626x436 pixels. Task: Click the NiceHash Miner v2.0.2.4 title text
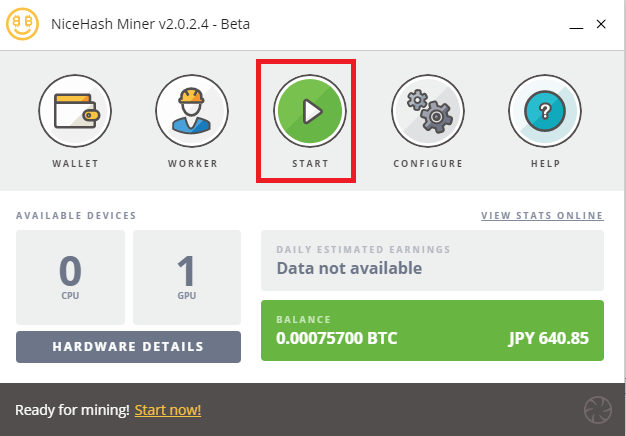click(151, 24)
